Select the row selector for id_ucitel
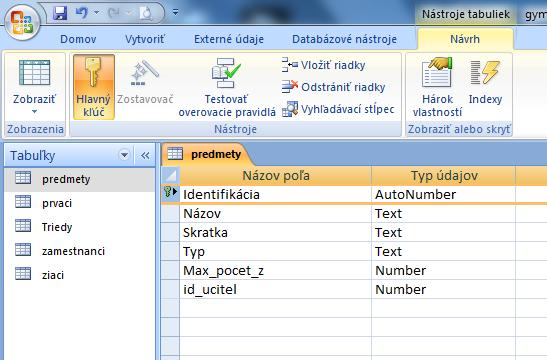 171,290
